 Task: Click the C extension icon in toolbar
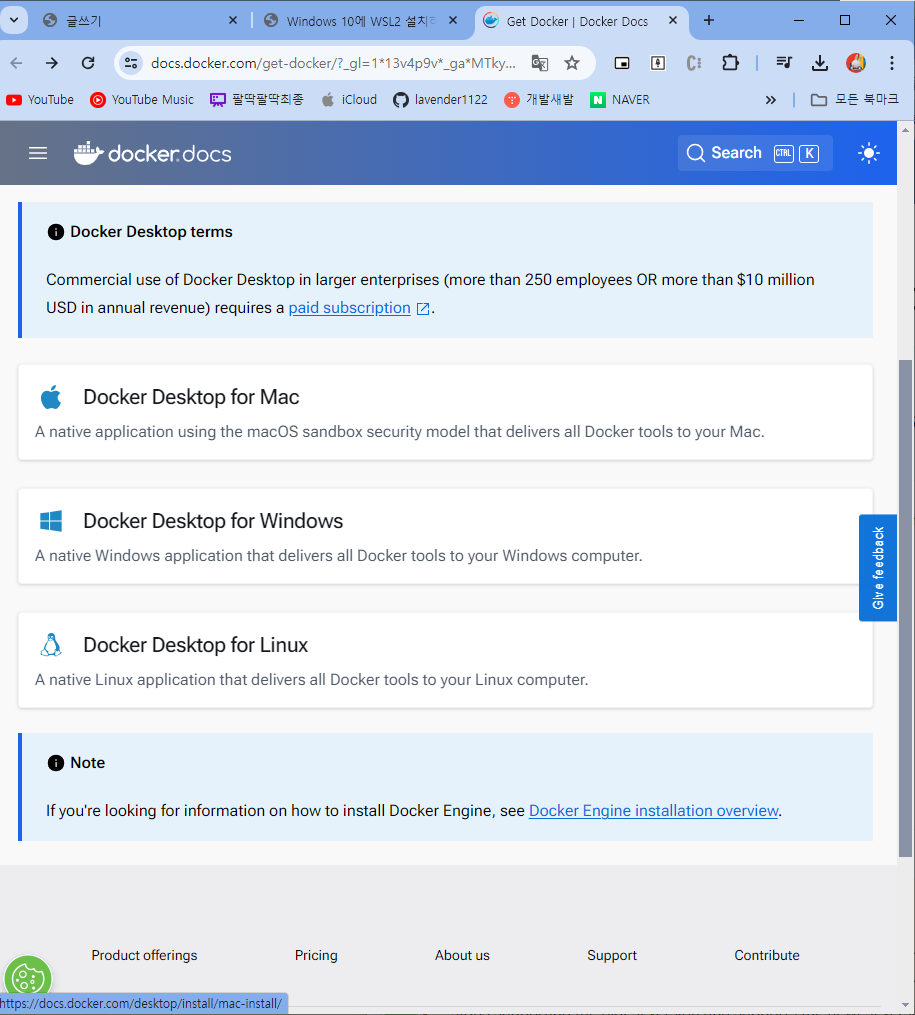point(694,63)
